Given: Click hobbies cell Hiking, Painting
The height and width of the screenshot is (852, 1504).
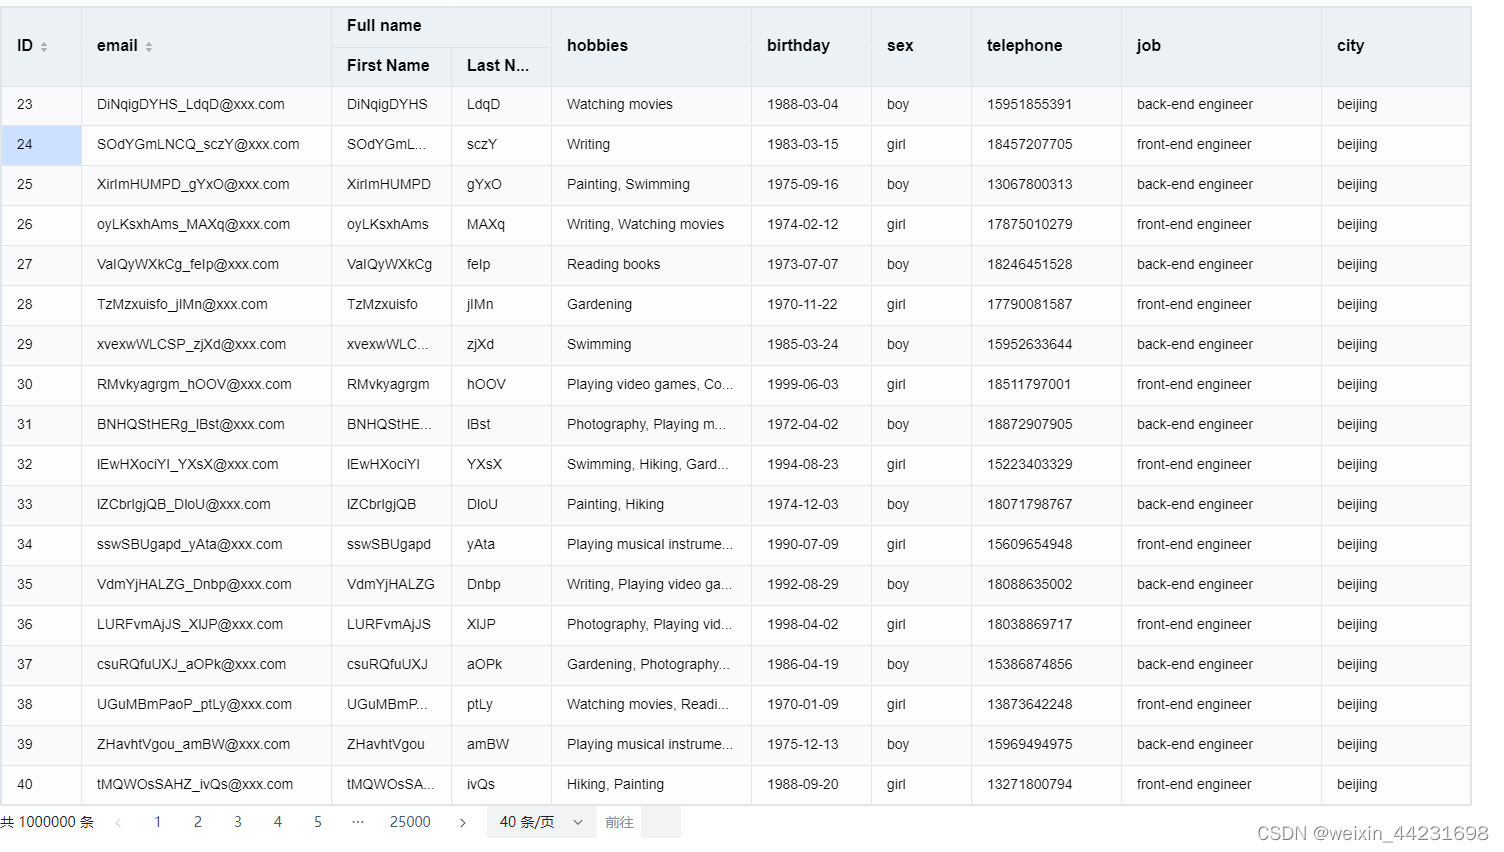Looking at the screenshot, I should click(x=615, y=785).
